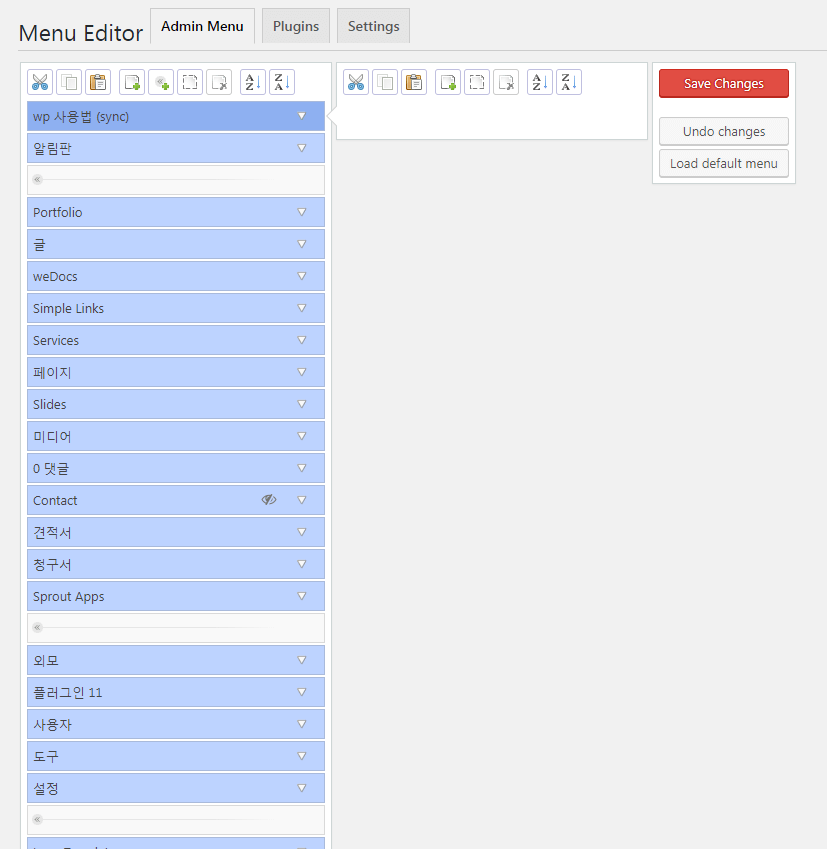Open the Settings tab
Viewport: 827px width, 849px height.
373,26
